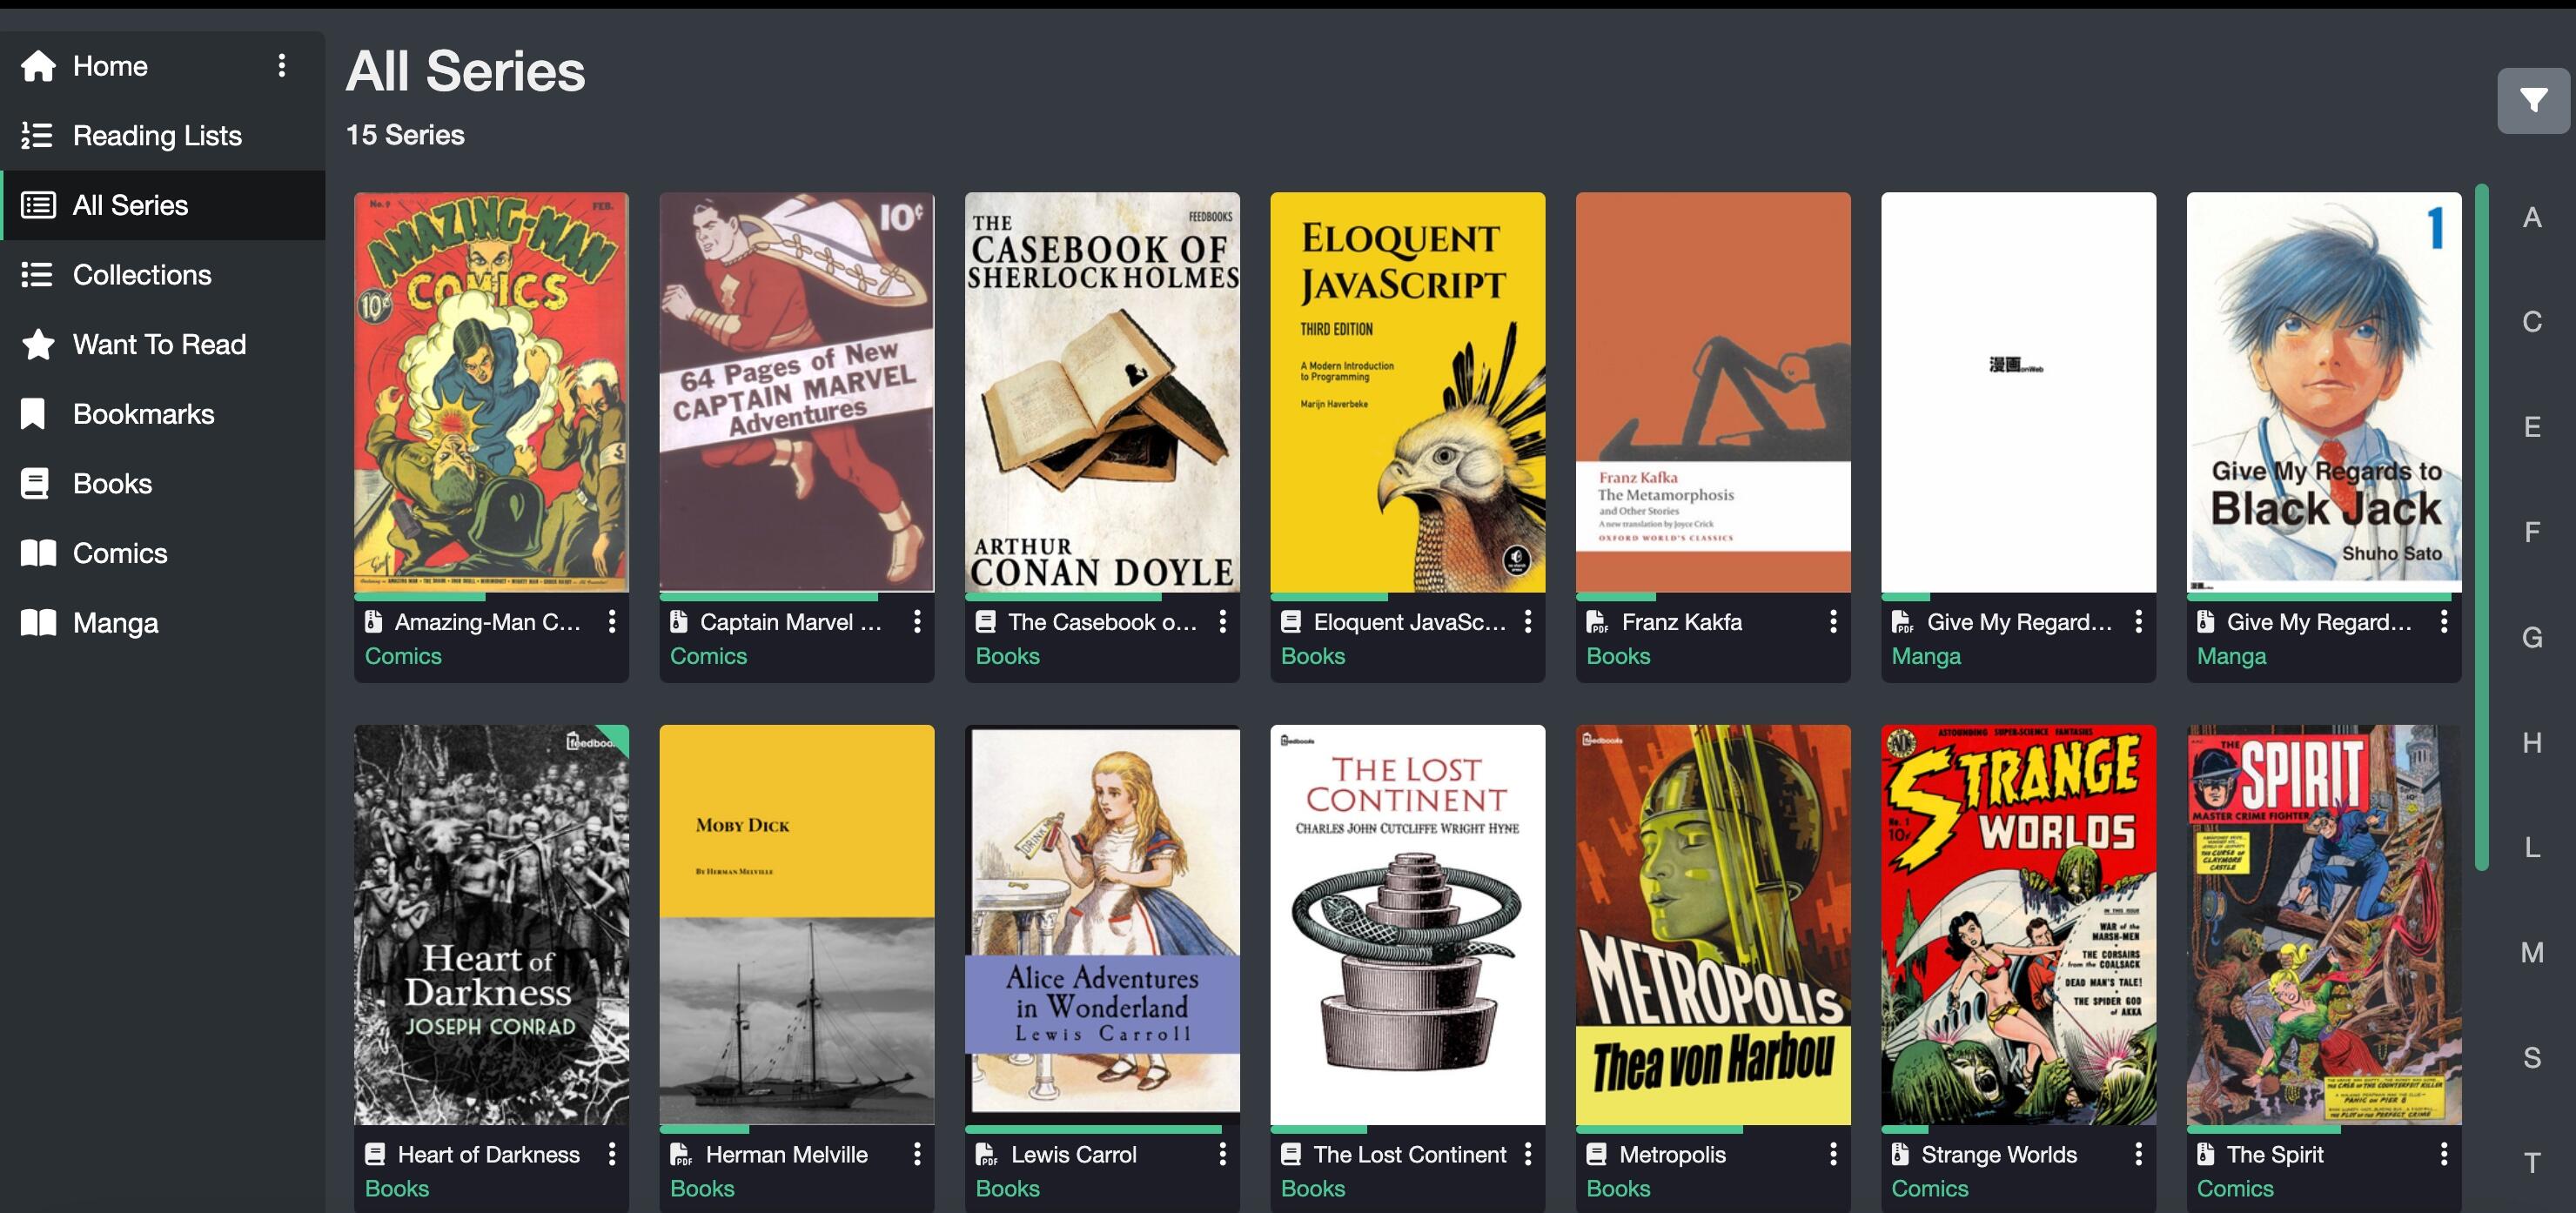Jump to letter G in index
The image size is (2576, 1213).
click(x=2532, y=637)
